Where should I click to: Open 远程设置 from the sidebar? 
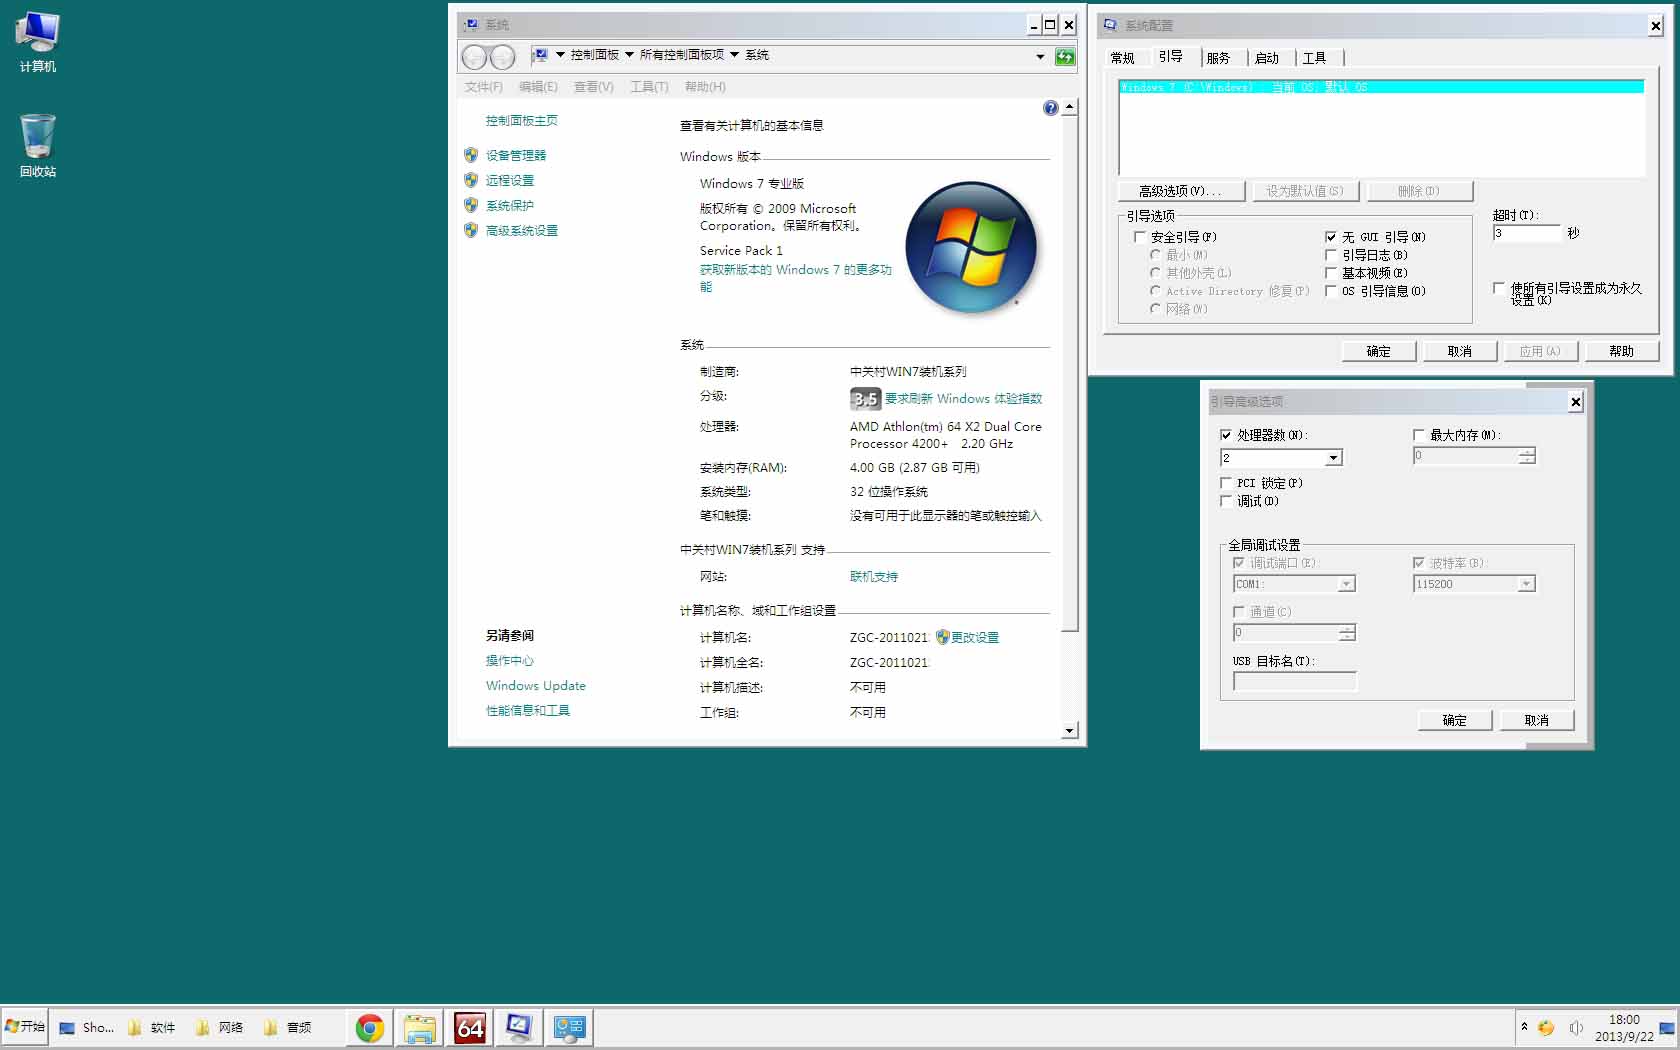pos(510,180)
